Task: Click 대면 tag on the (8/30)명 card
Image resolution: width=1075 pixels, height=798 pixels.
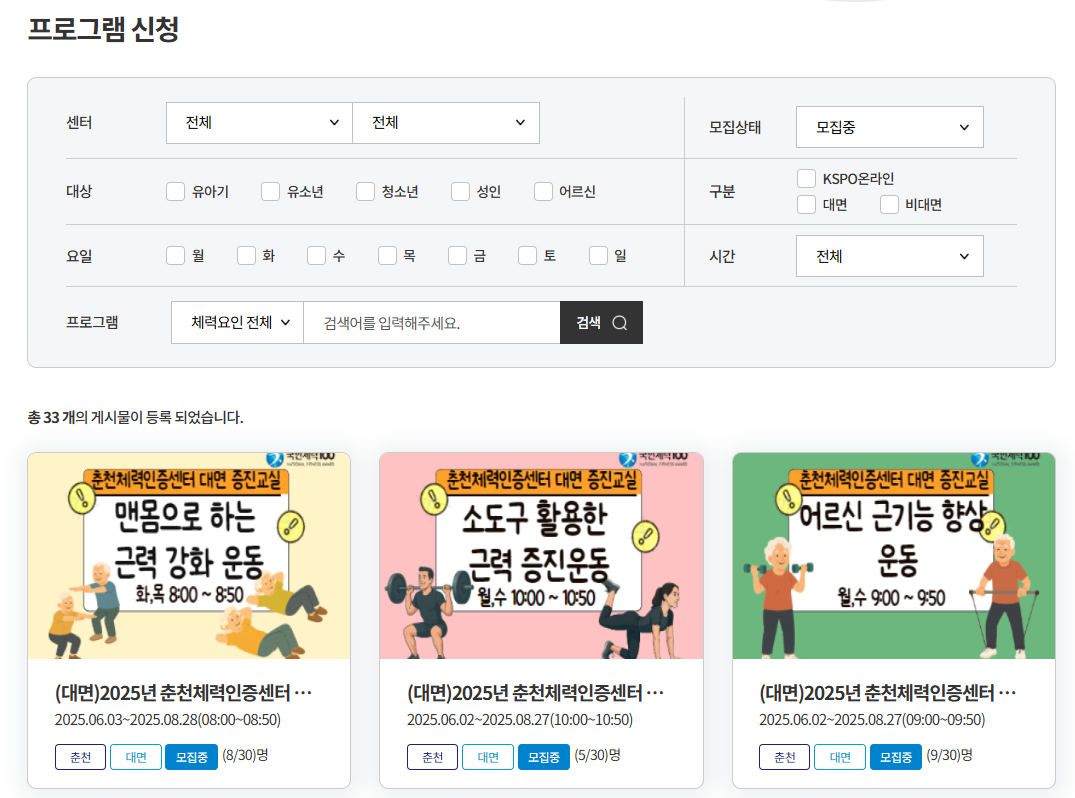Action: tap(136, 757)
